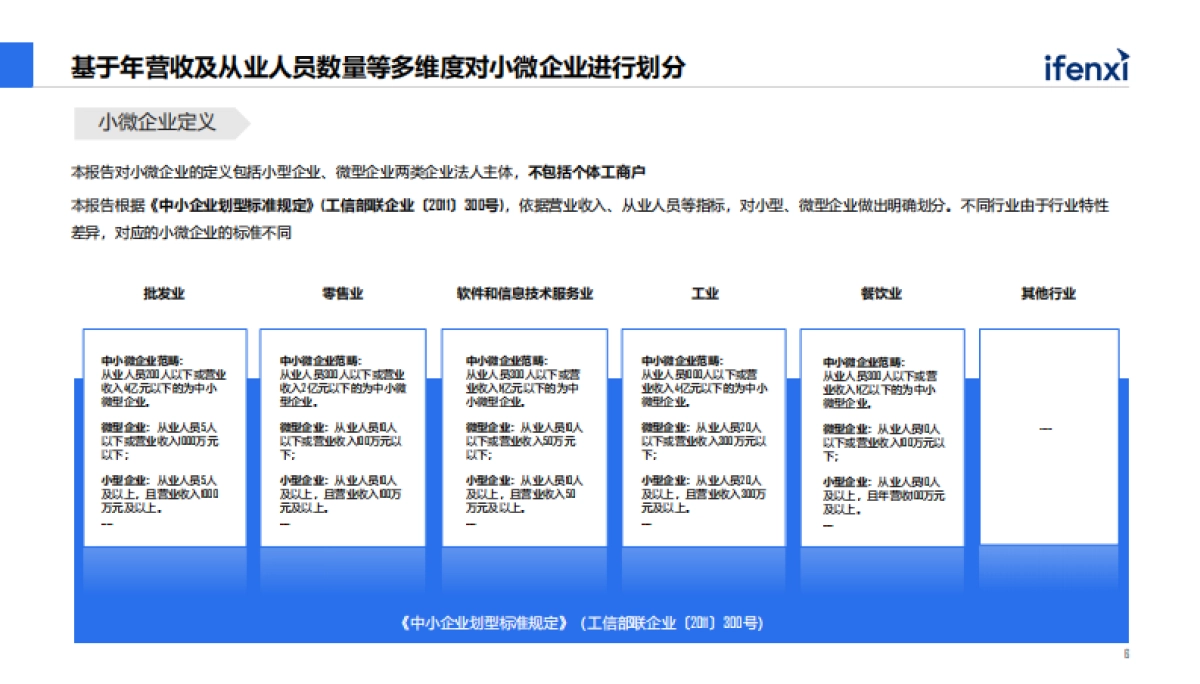Click the 餐饮业 definition card
The image size is (1200, 684).
pos(882,437)
